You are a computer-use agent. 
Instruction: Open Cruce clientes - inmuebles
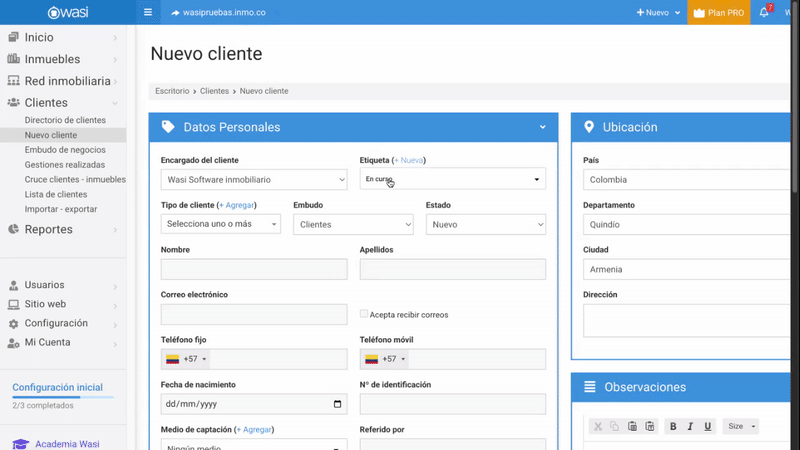[x=75, y=179]
